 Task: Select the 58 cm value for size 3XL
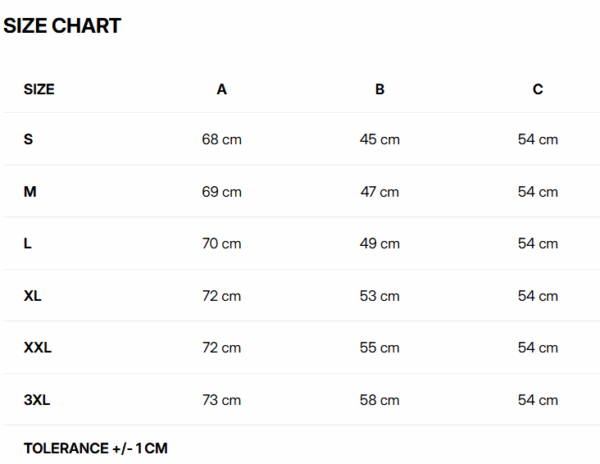tap(380, 400)
